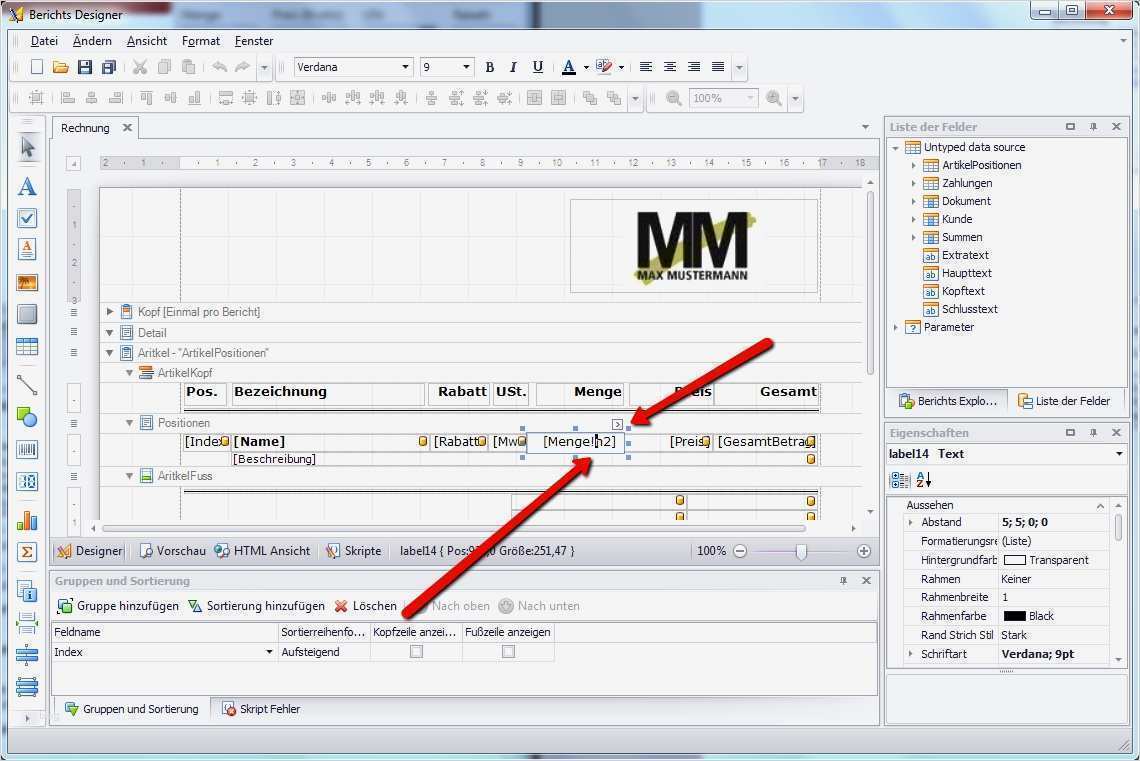
Task: Select the Chart control tool
Action: [x=27, y=520]
